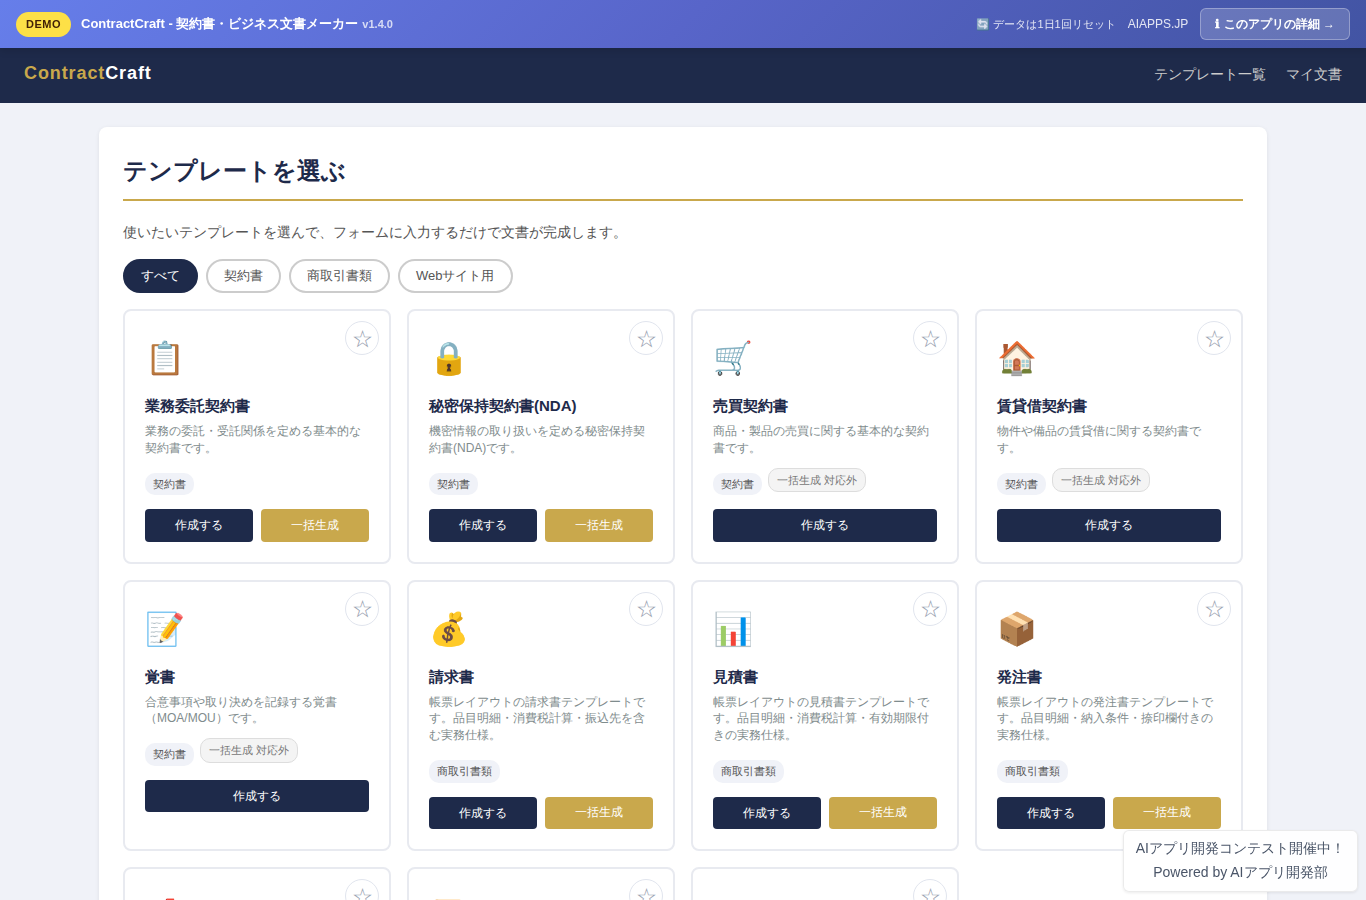Click the 覚書 card title
Viewport: 1366px width, 900px height.
[x=160, y=677]
